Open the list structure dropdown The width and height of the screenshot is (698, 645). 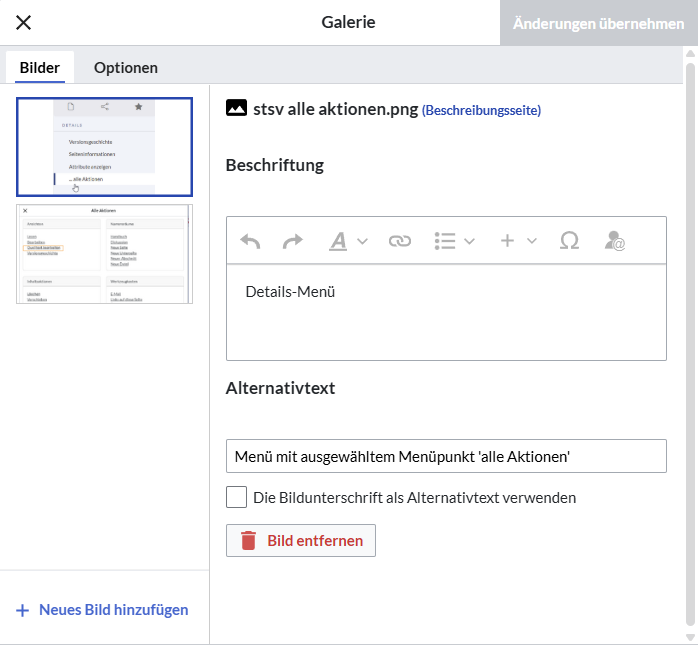coord(454,241)
